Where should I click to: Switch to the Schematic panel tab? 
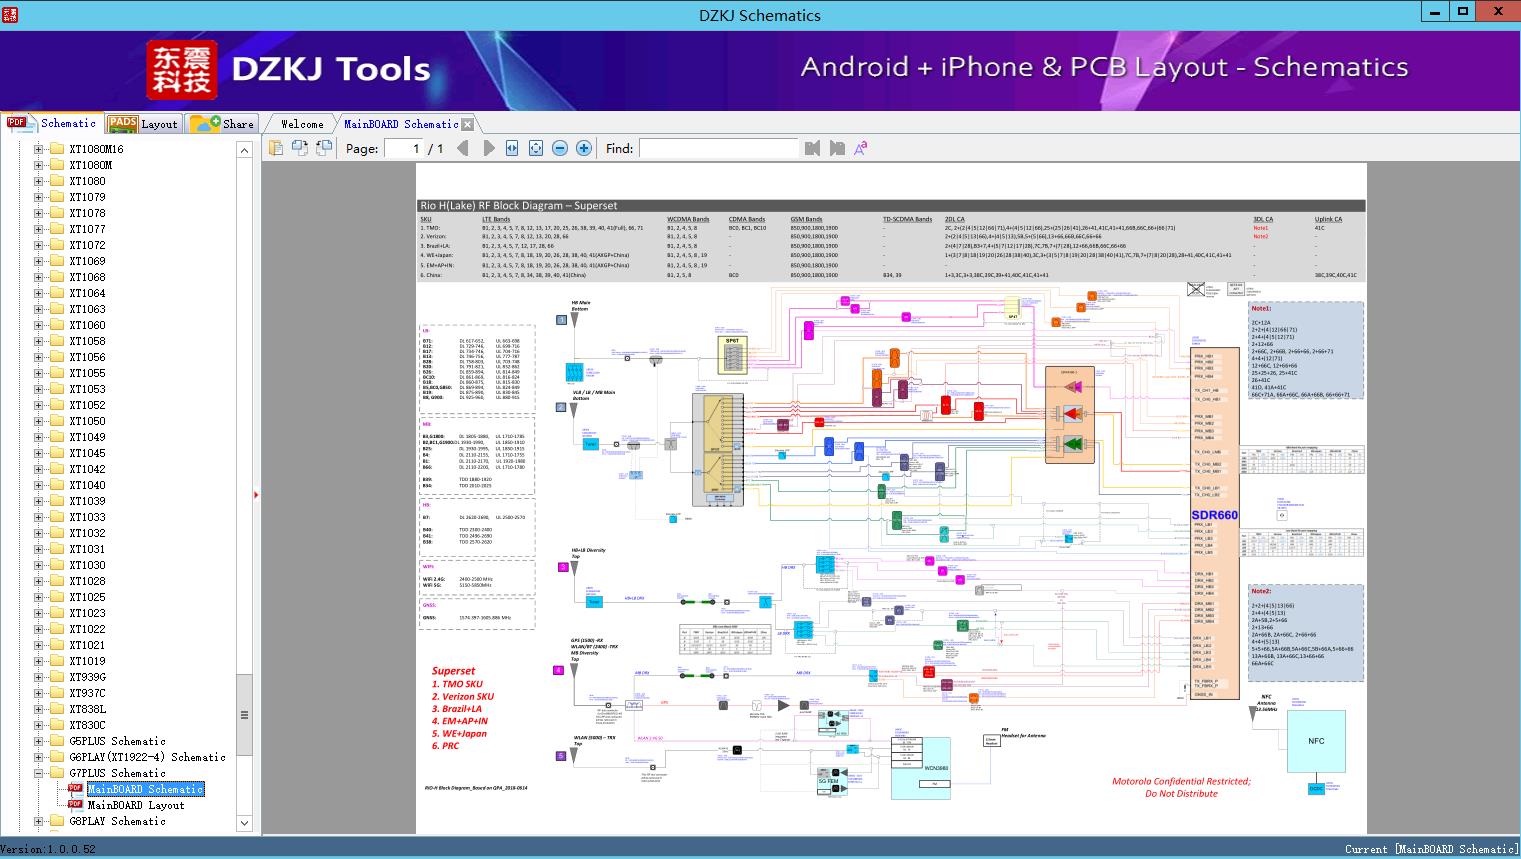52,123
